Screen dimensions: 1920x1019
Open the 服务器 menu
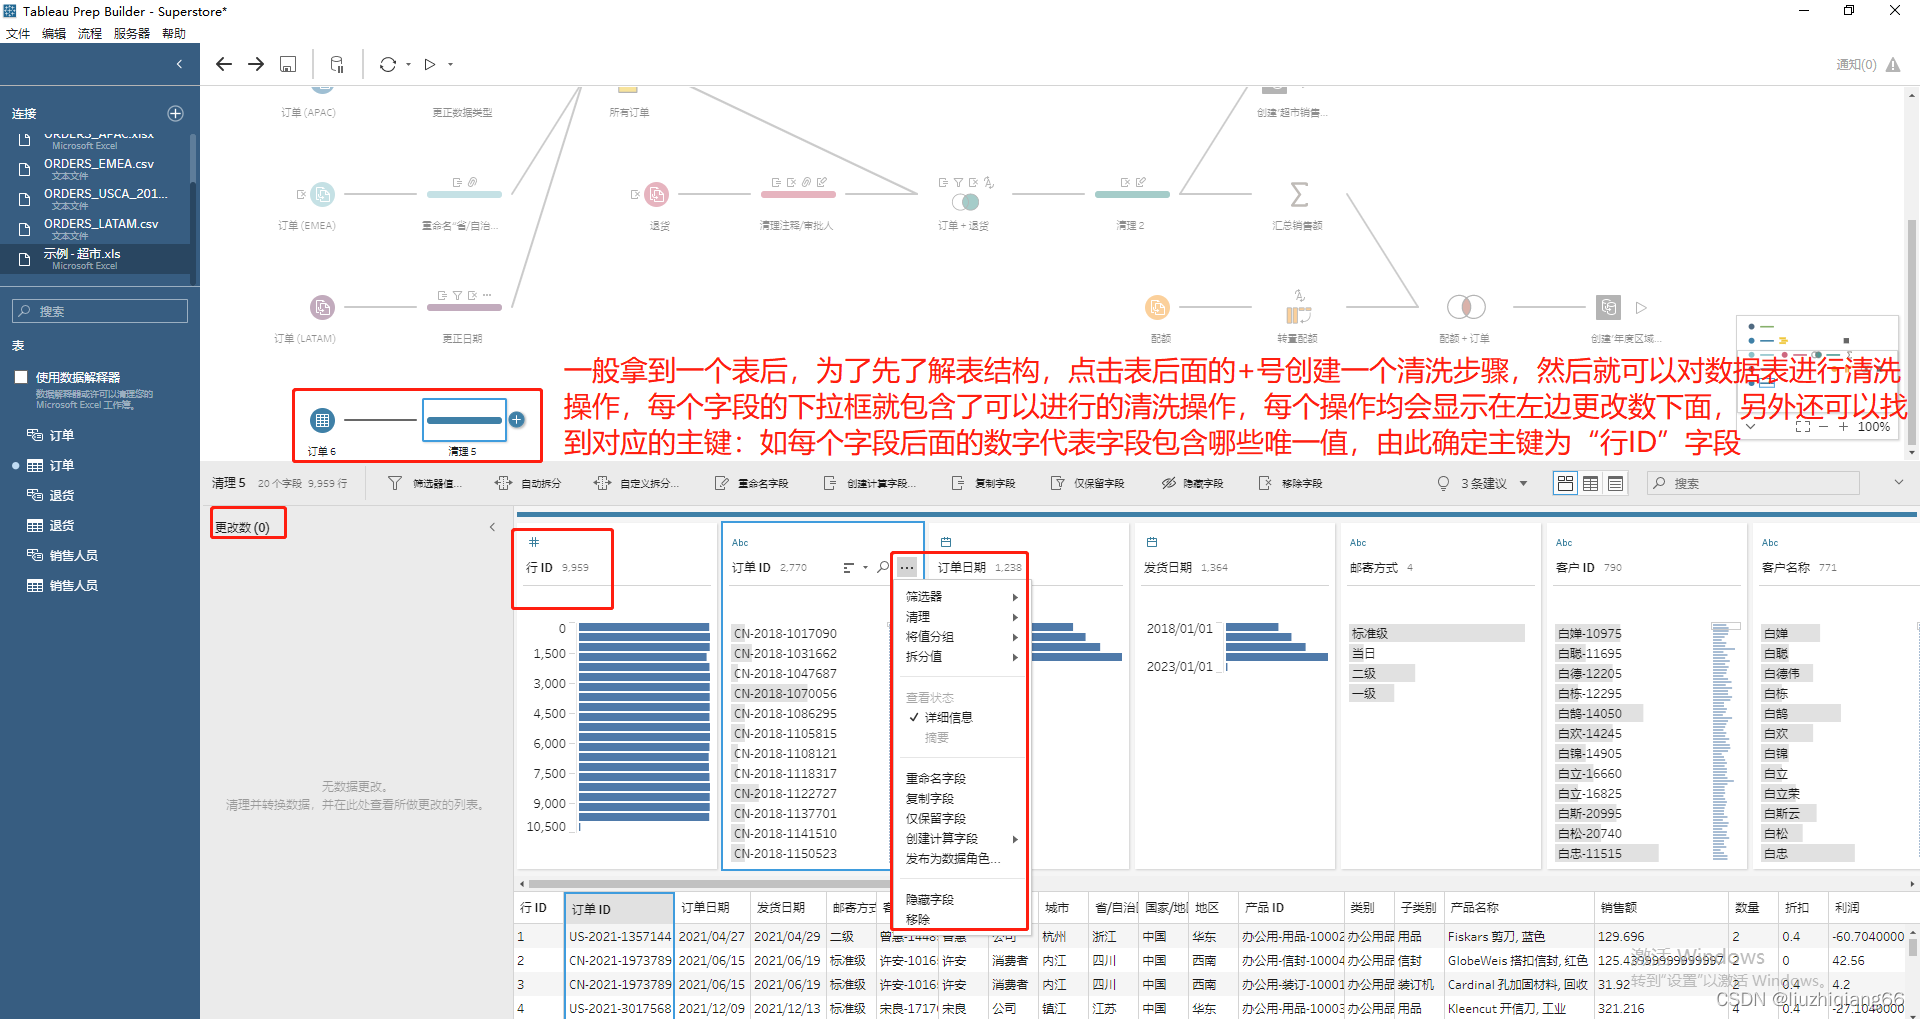pyautogui.click(x=132, y=33)
